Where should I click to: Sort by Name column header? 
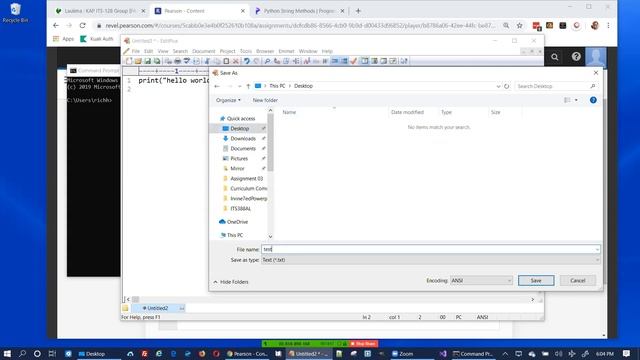(x=289, y=112)
